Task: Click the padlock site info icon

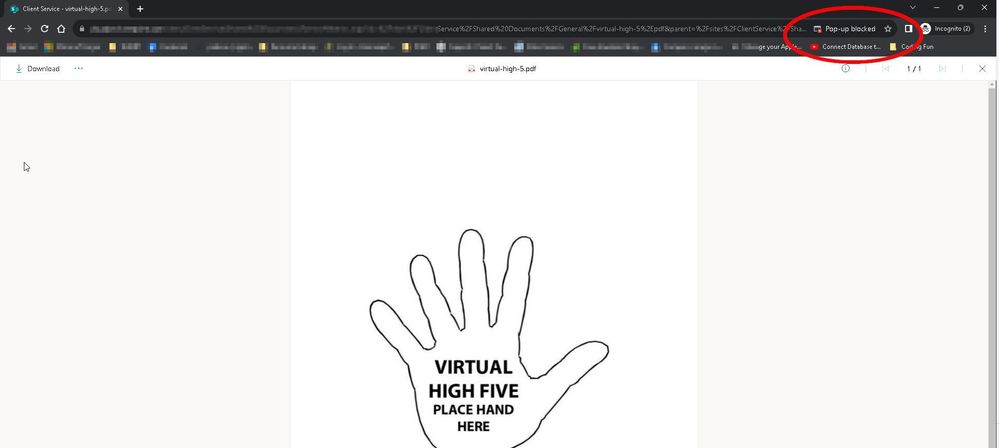Action: pos(82,29)
